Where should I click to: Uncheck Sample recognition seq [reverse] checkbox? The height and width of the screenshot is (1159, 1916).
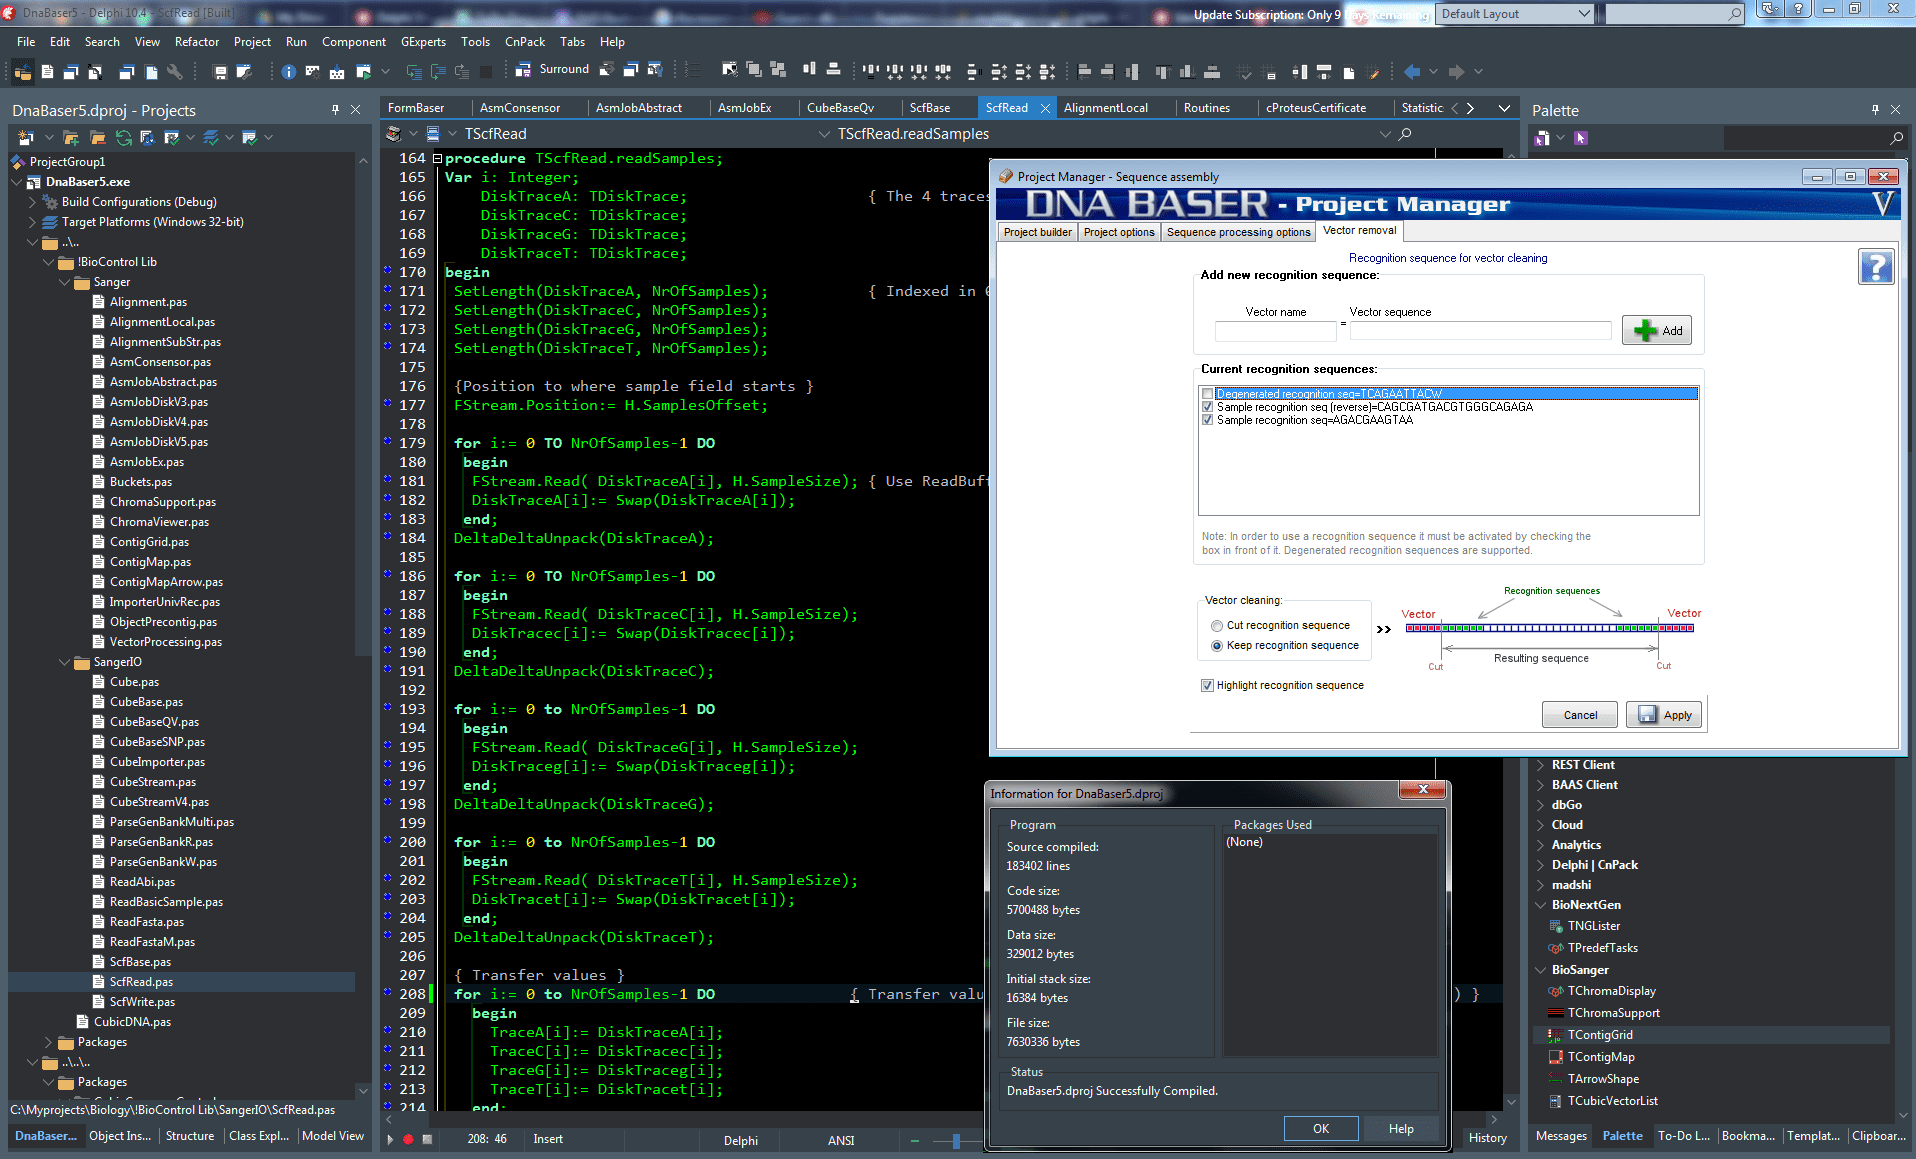pos(1207,407)
